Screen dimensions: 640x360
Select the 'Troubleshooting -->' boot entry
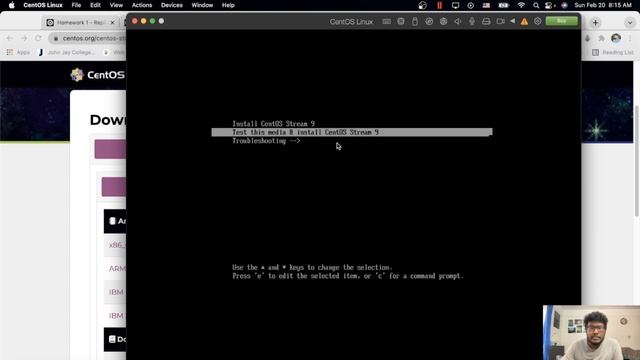[x=266, y=141]
